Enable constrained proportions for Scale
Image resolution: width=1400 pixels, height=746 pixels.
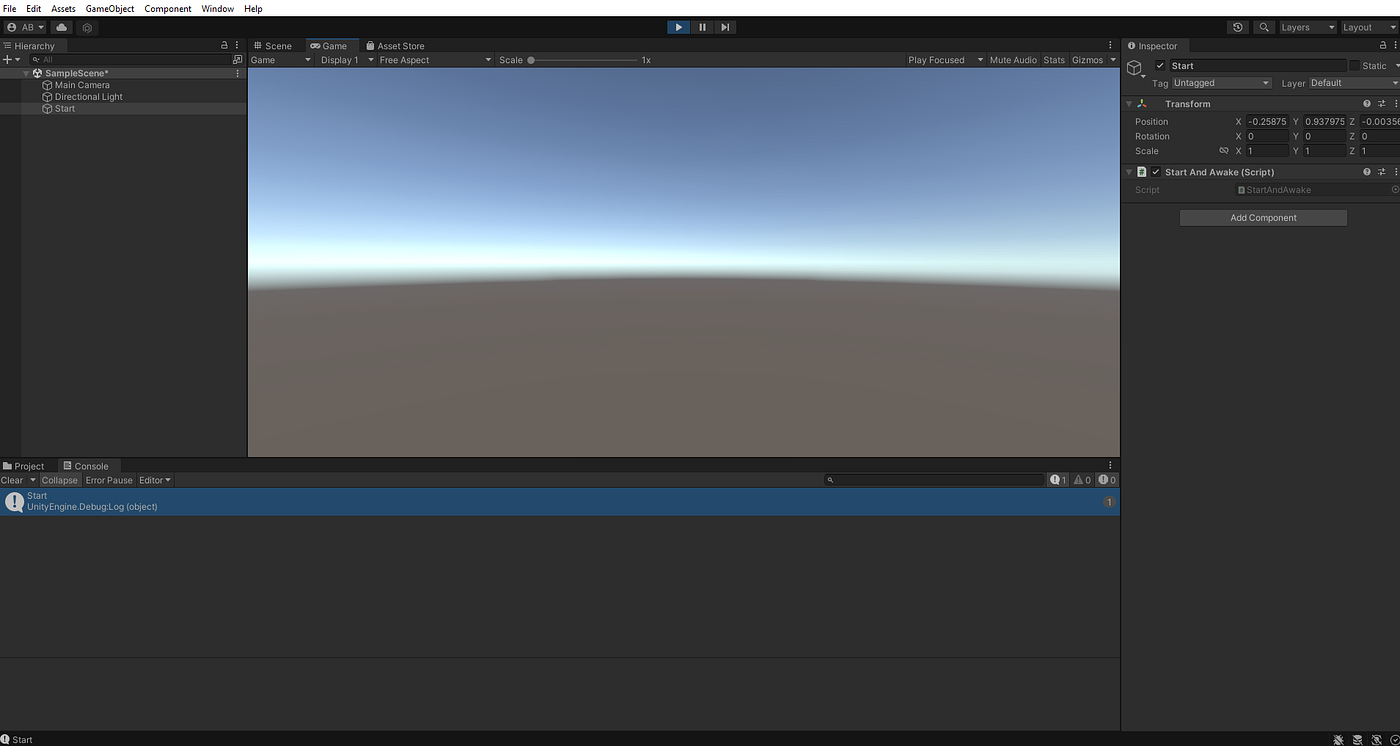(1224, 150)
